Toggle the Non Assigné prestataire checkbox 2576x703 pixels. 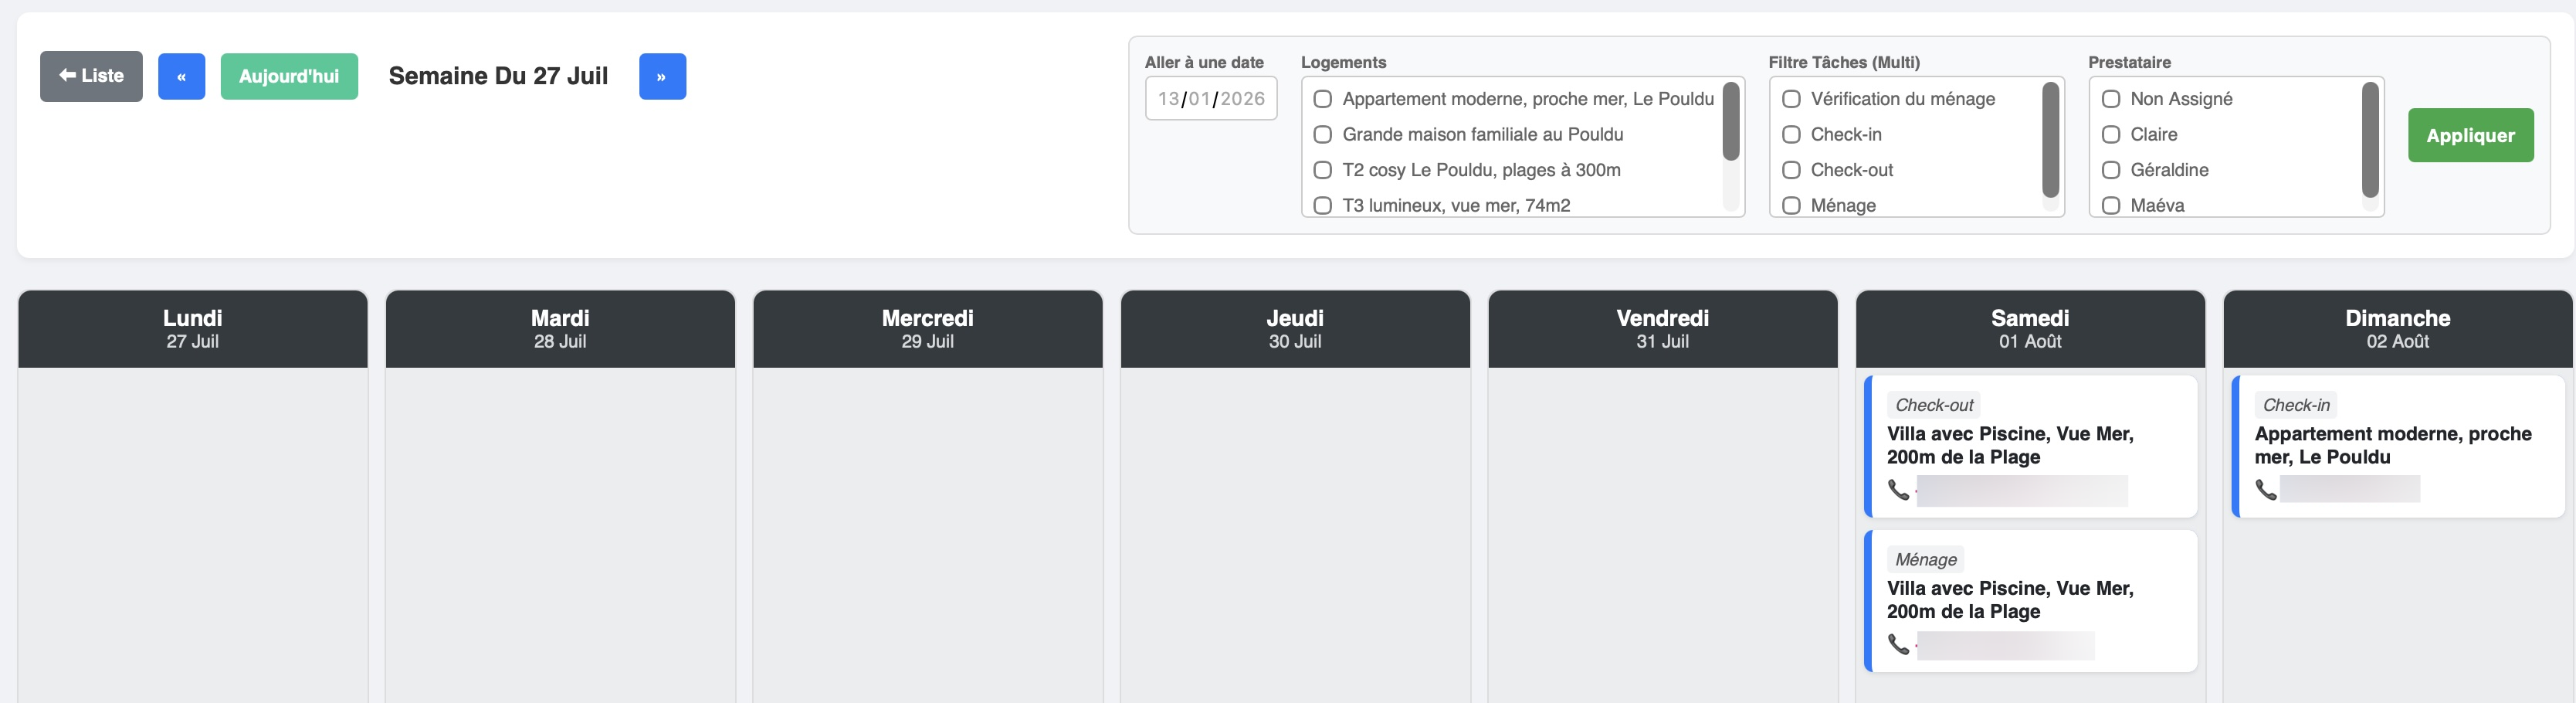(2111, 99)
